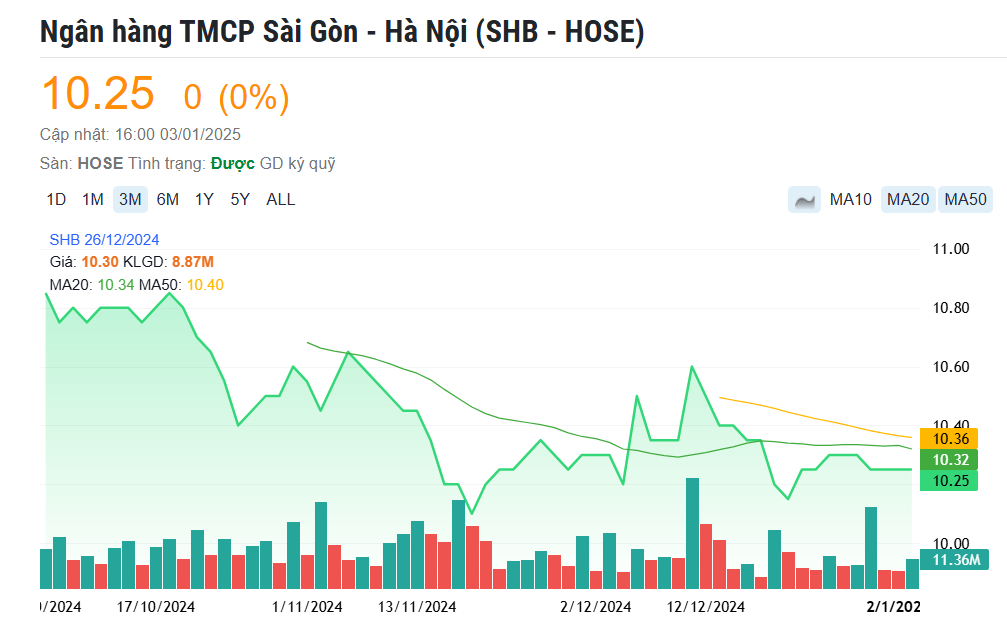Click the KLGD 8.87M volume value
The height and width of the screenshot is (622, 1007).
193,262
